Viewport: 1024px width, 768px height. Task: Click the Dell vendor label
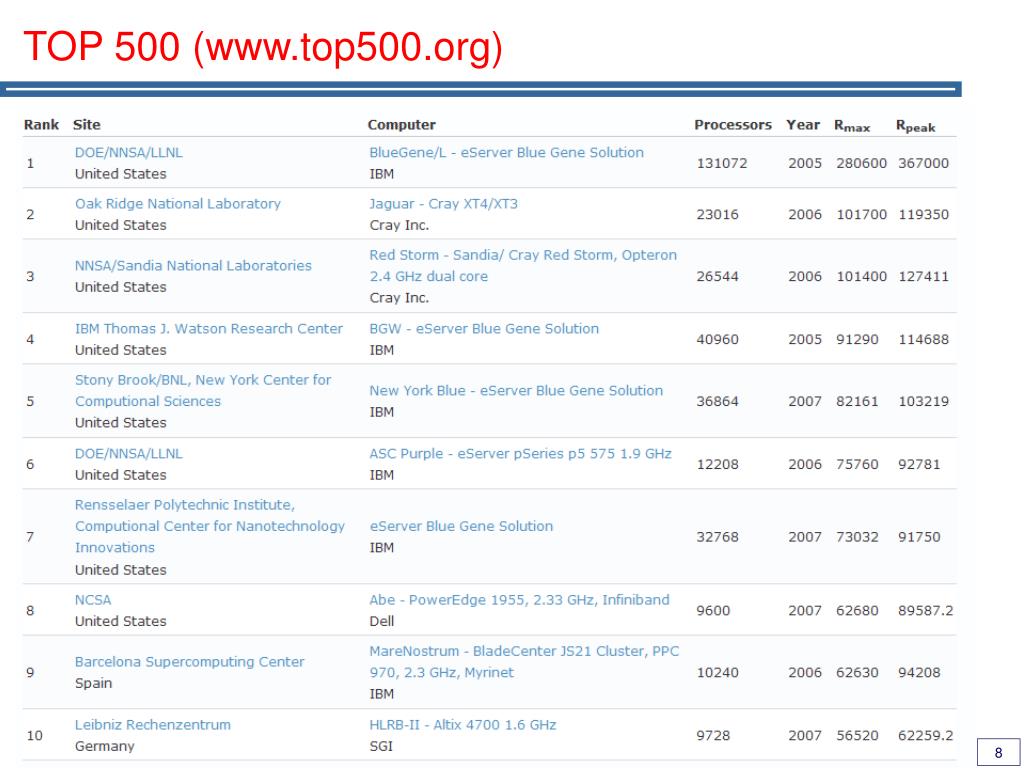click(x=381, y=621)
